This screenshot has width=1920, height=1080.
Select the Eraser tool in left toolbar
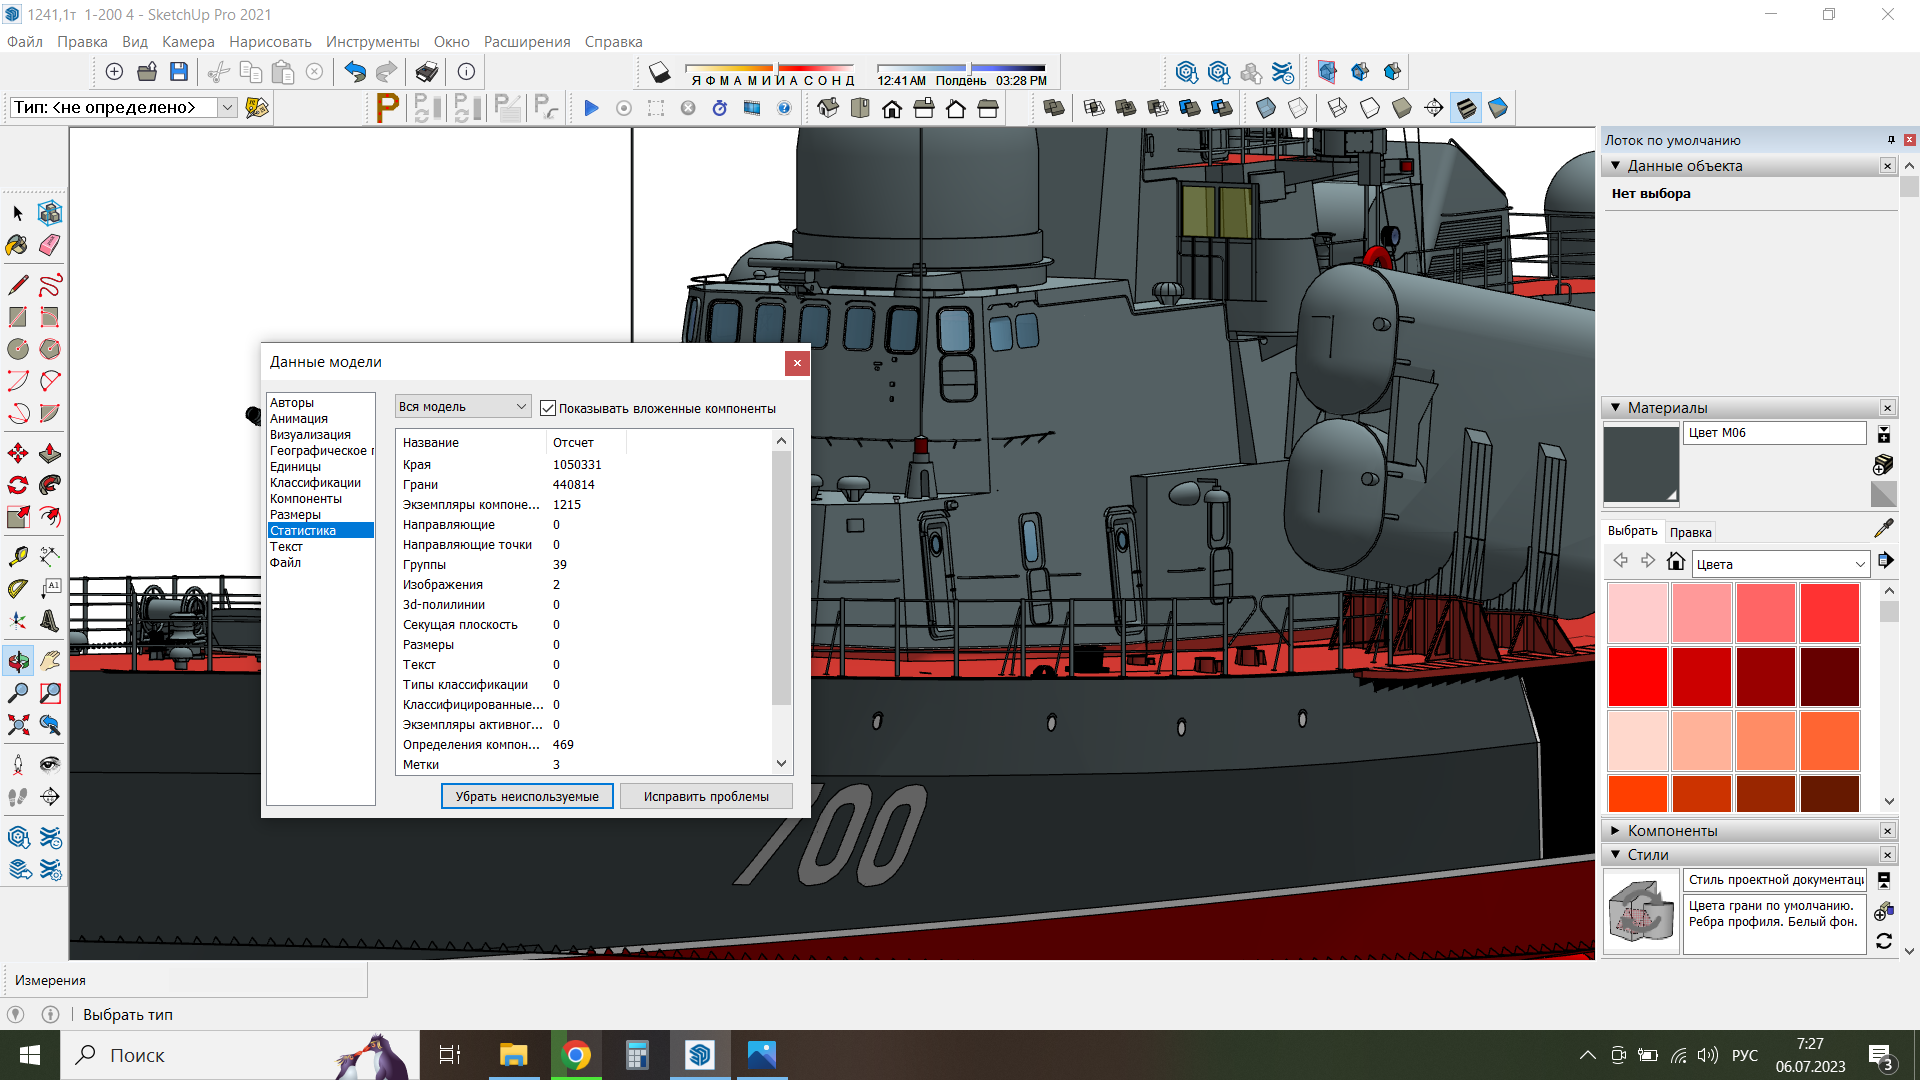[x=50, y=245]
